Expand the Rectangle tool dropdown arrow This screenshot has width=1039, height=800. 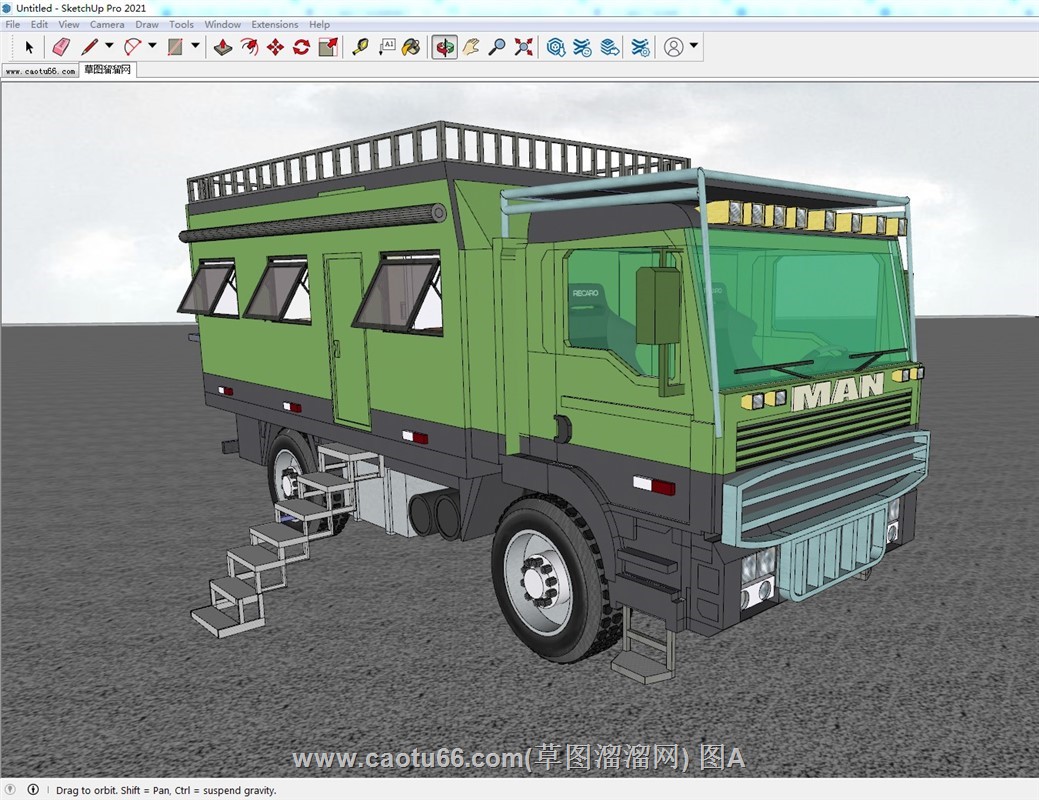(195, 46)
